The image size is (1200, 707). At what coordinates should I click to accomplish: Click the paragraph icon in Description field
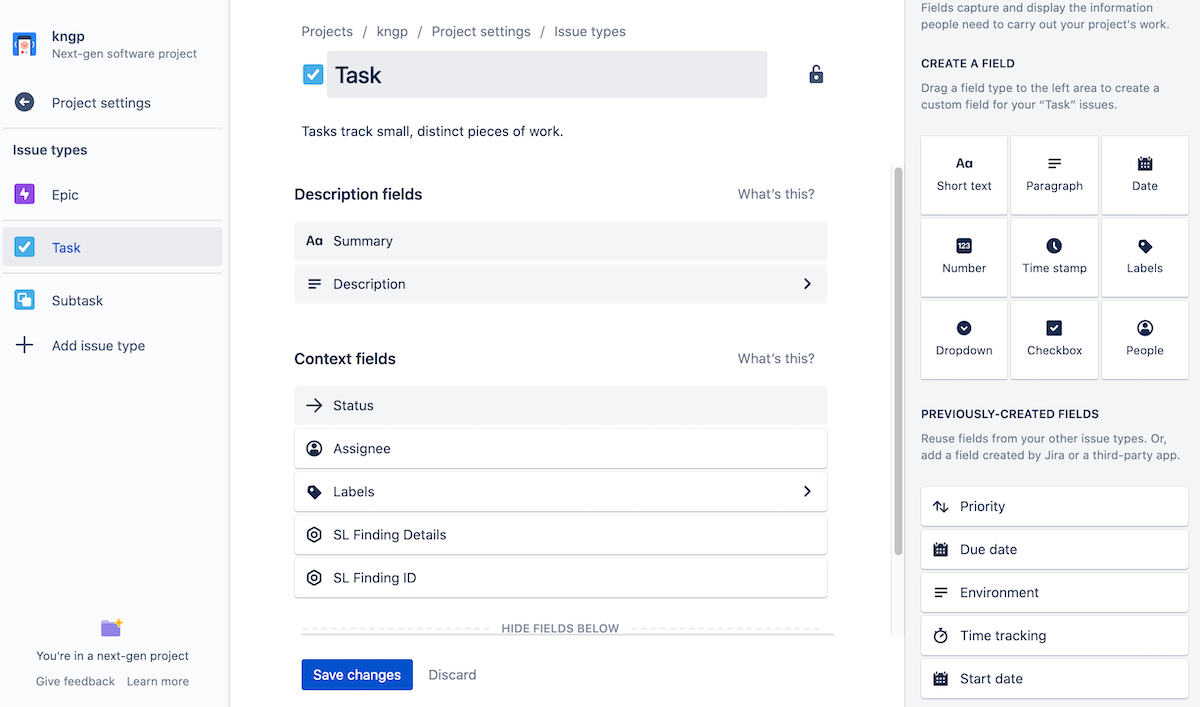[314, 284]
